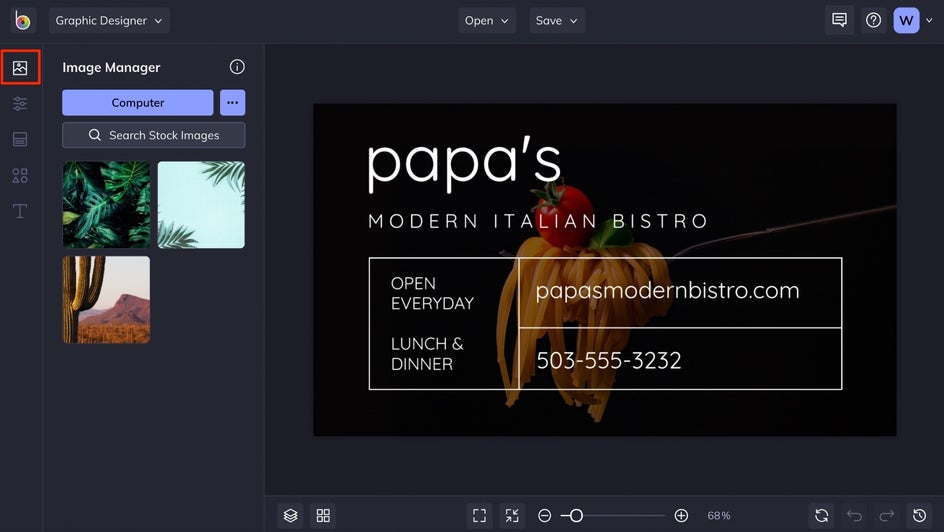944x532 pixels.
Task: Select the palm leaves on blue thumbnail
Action: coord(201,205)
